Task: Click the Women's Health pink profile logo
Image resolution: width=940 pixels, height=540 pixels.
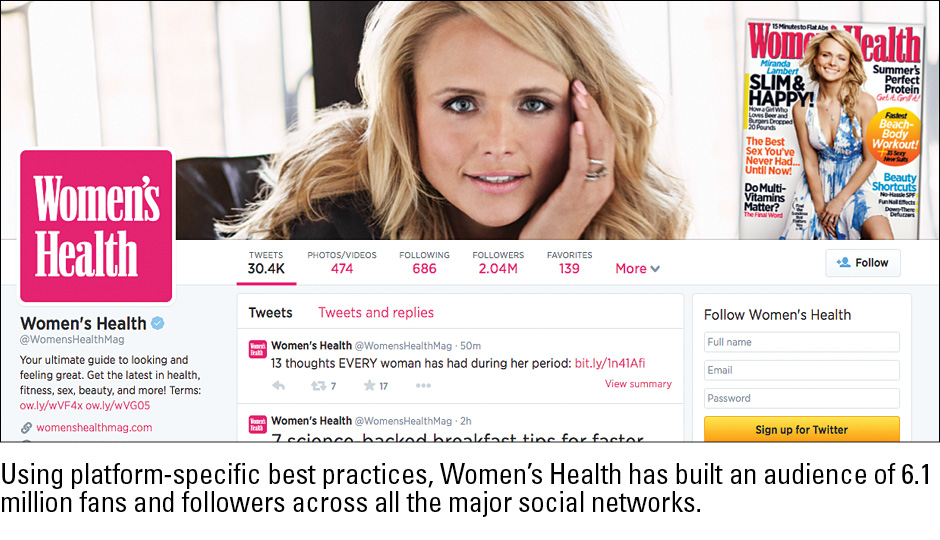Action: 96,226
